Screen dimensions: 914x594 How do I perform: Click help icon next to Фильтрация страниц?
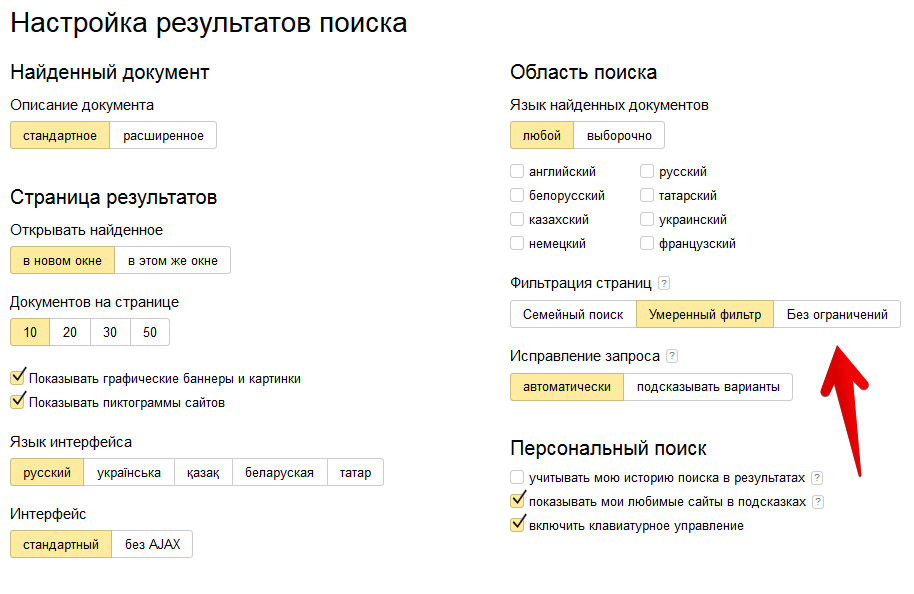coord(664,284)
